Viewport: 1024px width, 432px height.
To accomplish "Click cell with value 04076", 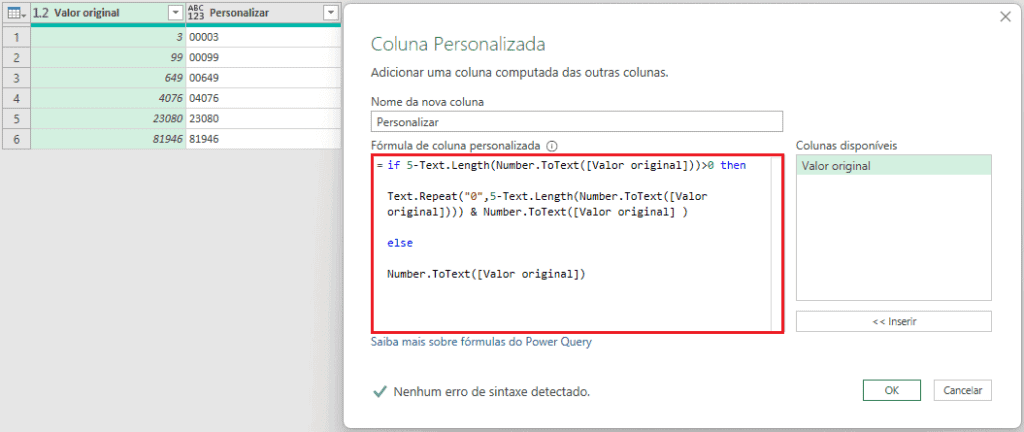I will [x=263, y=98].
